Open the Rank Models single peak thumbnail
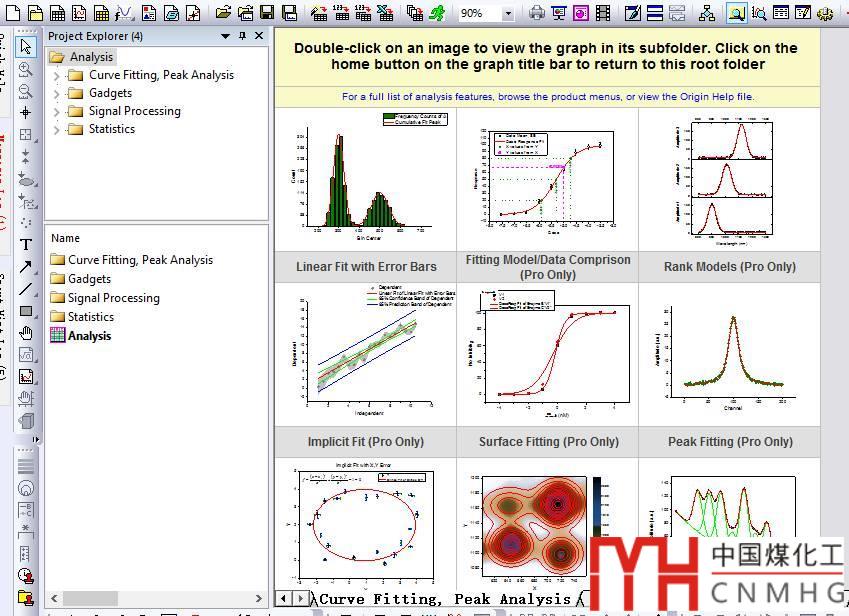Image resolution: width=849 pixels, height=616 pixels. [x=729, y=353]
